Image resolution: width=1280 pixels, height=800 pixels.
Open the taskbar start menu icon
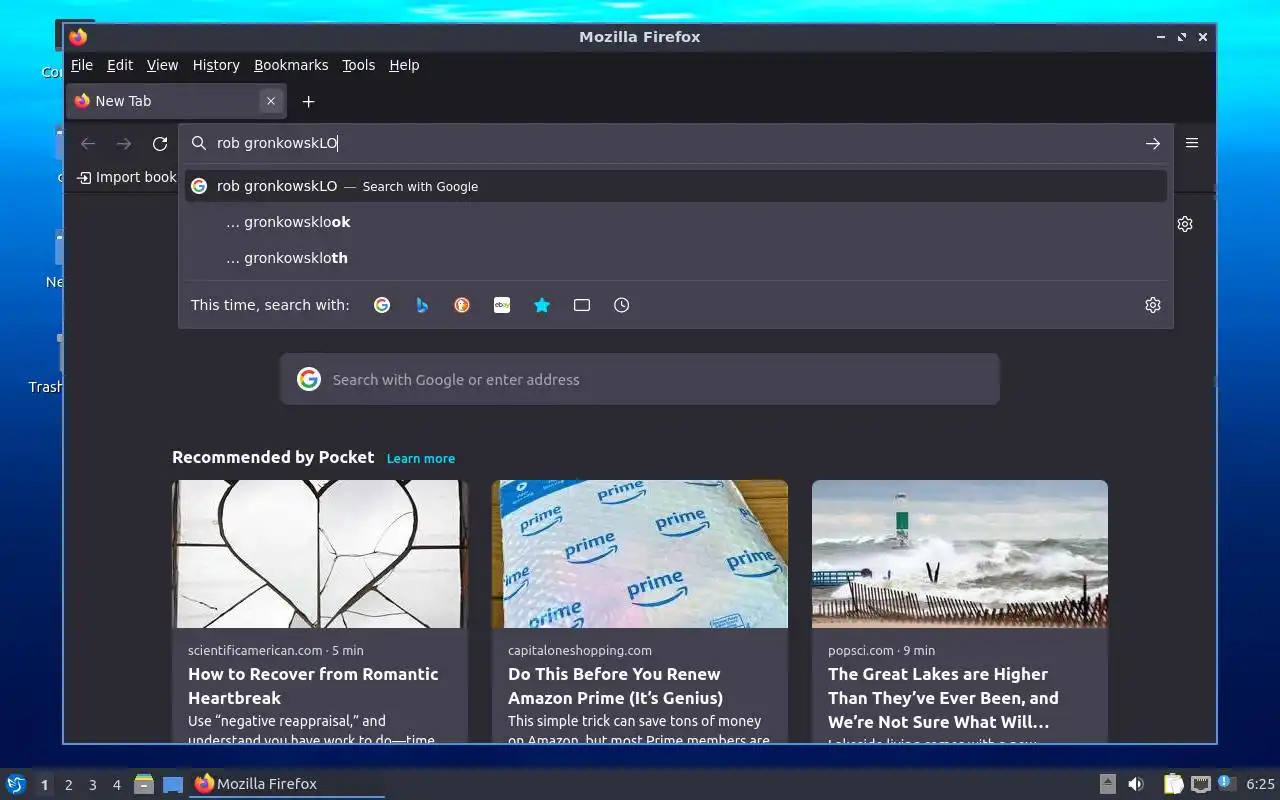(x=16, y=784)
